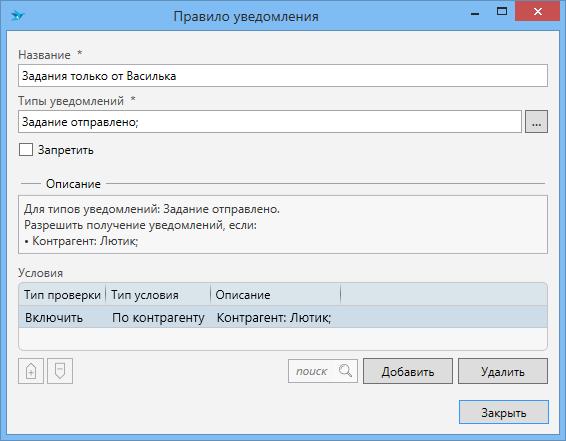Click the bird application icon in the title bar

click(x=17, y=16)
